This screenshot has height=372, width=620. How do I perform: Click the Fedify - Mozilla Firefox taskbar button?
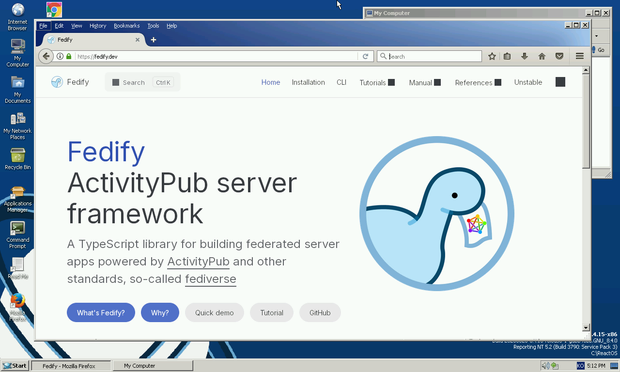[71, 366]
